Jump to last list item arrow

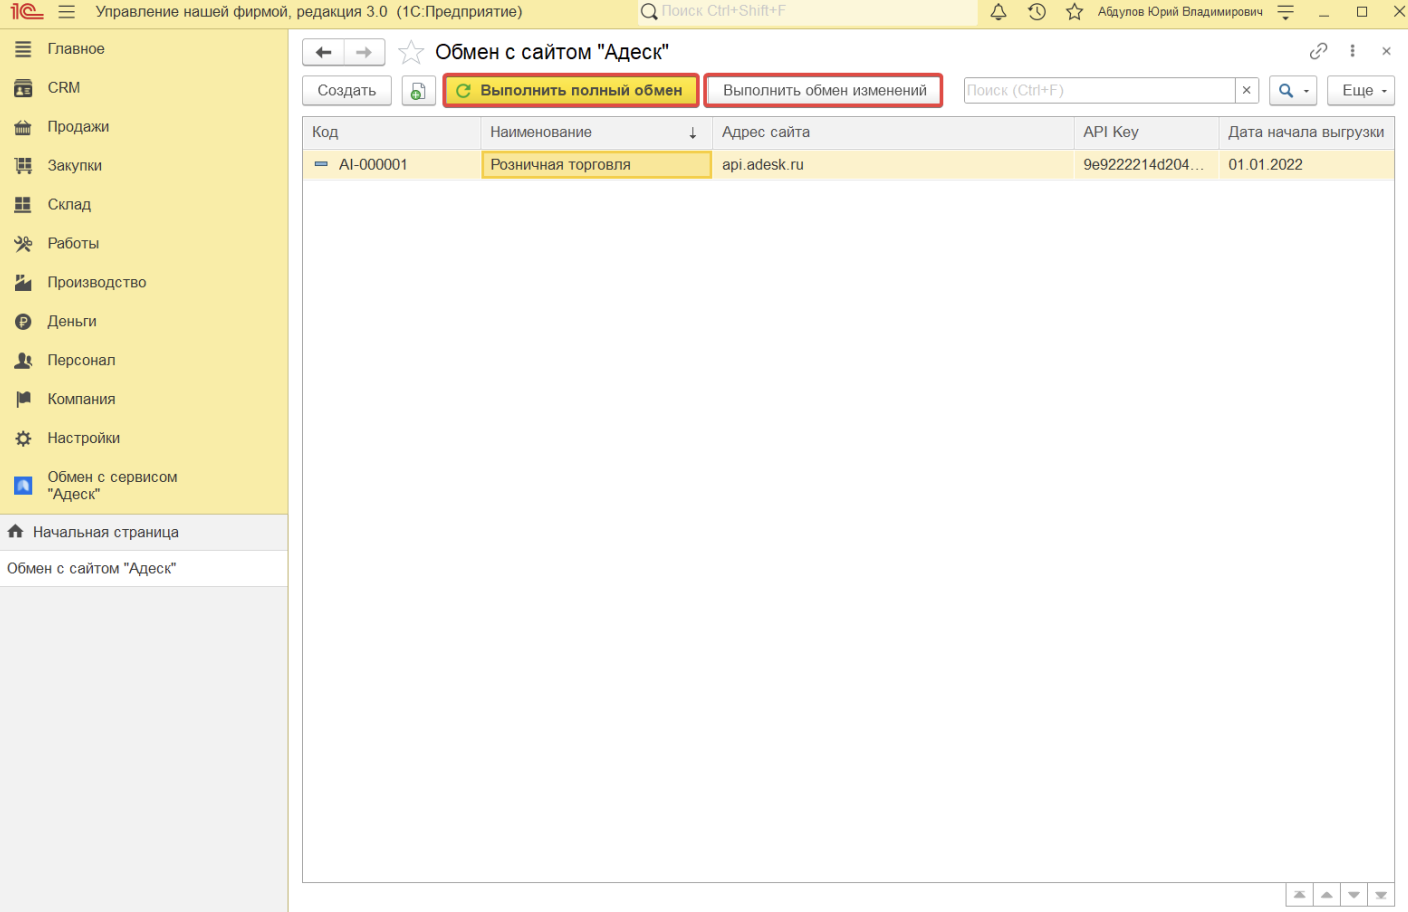(x=1380, y=895)
